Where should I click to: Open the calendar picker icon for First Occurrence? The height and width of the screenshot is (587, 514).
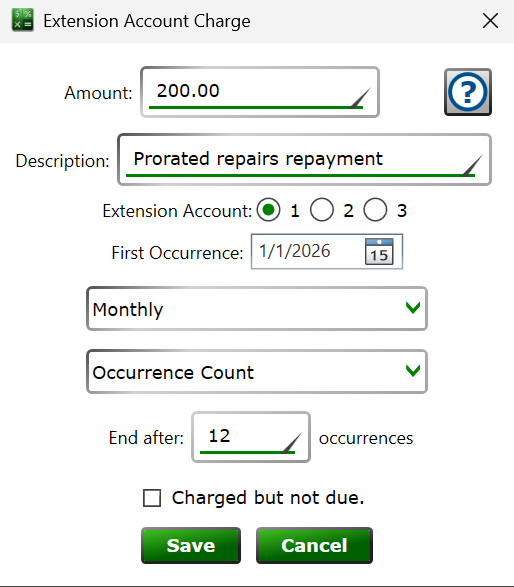tap(379, 252)
